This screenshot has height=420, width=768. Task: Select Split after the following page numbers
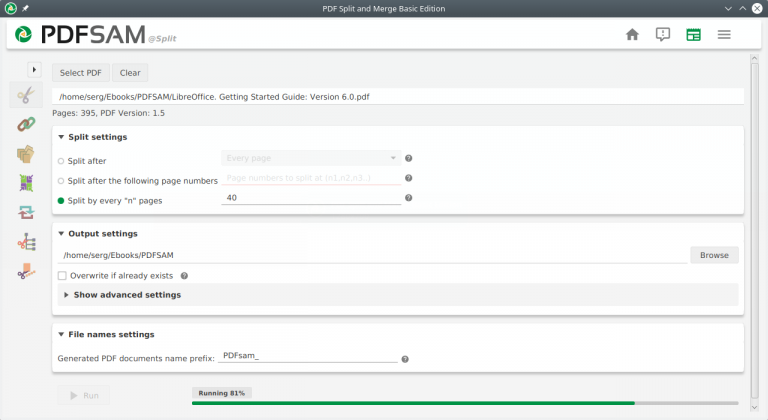[61, 181]
